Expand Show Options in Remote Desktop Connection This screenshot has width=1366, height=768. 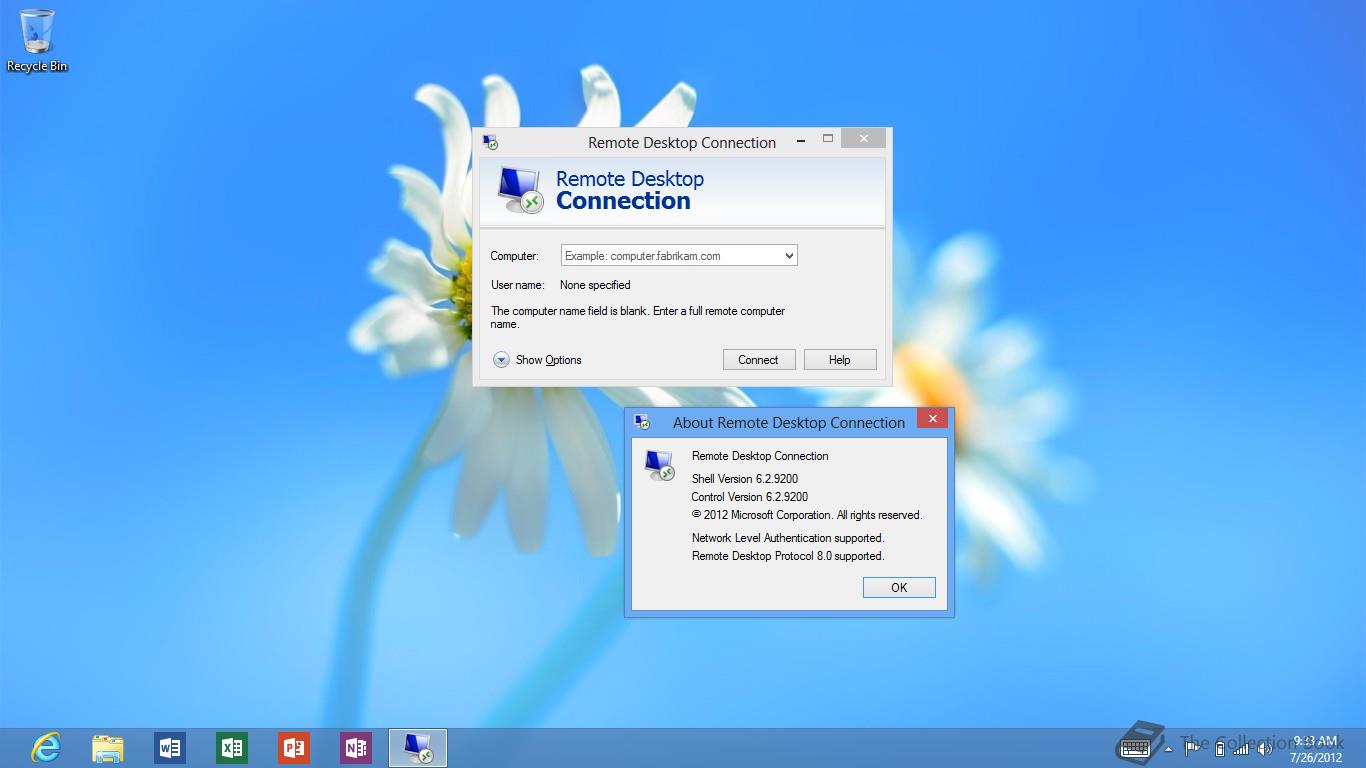click(538, 360)
